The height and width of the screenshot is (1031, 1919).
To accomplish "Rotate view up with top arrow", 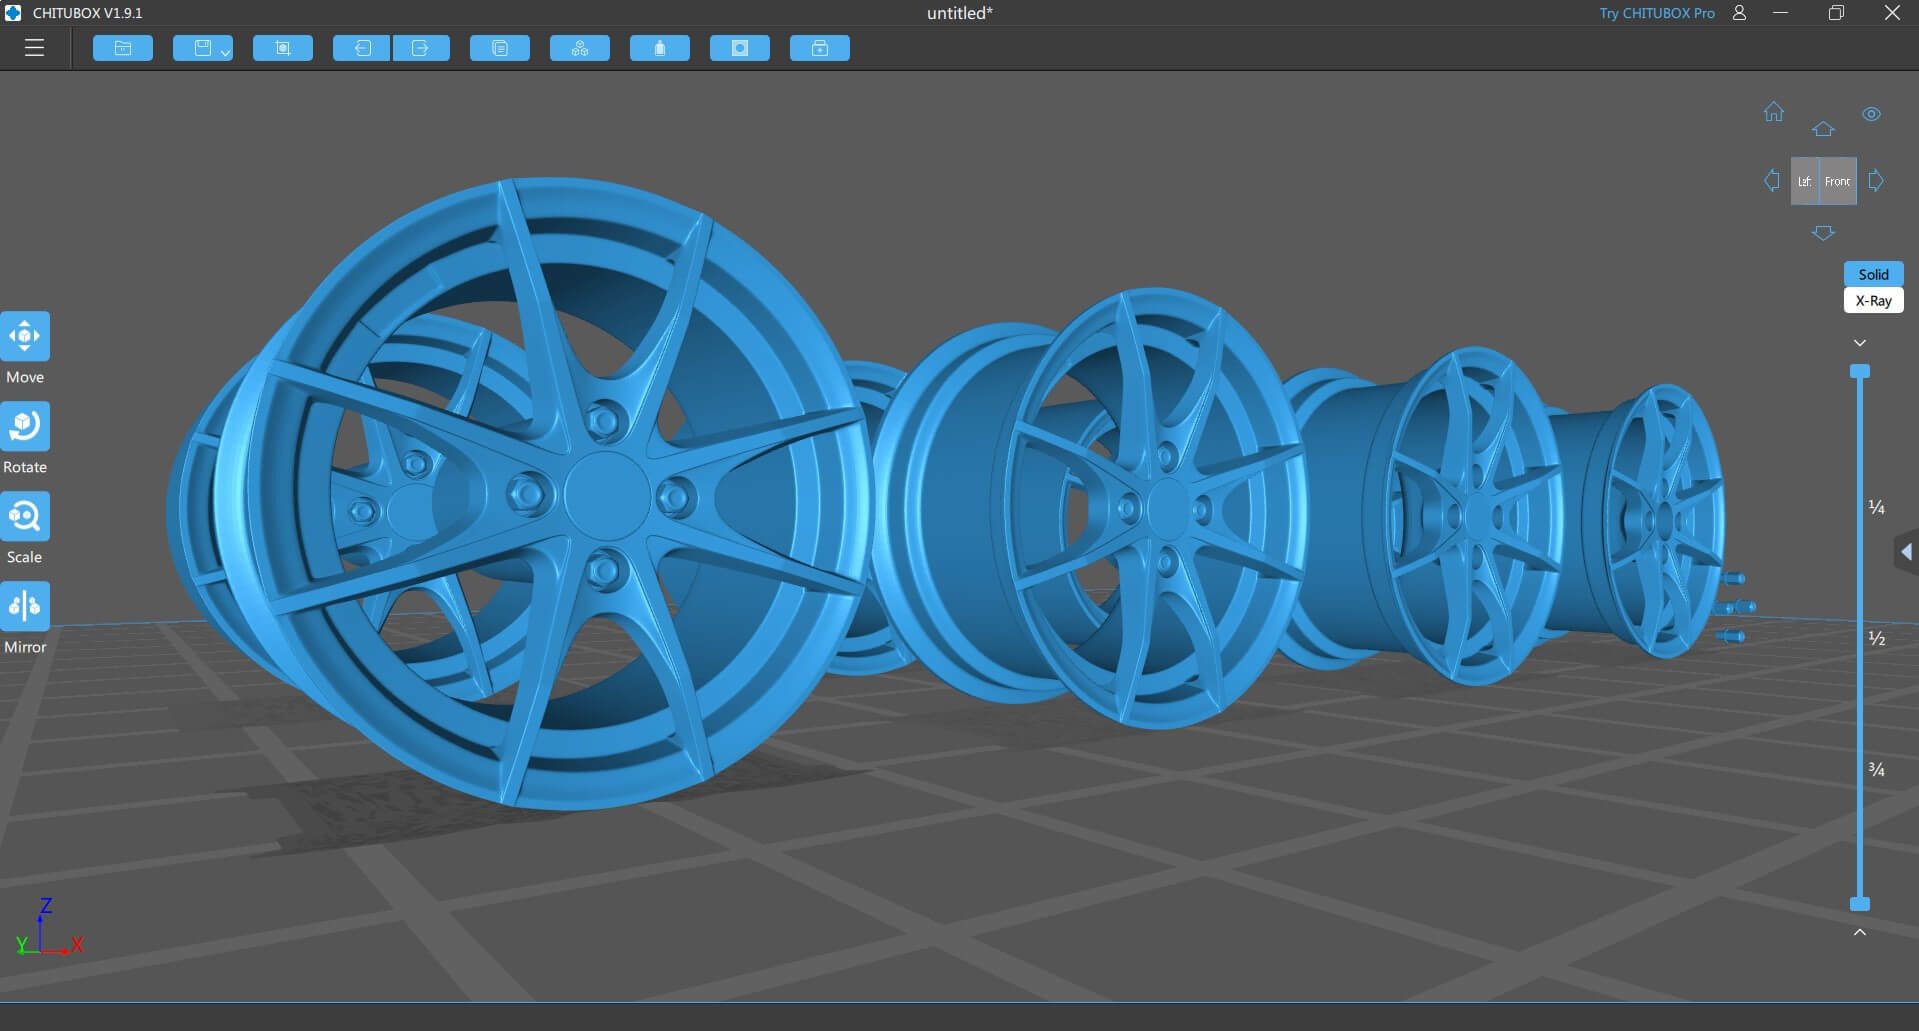I will coord(1823,129).
